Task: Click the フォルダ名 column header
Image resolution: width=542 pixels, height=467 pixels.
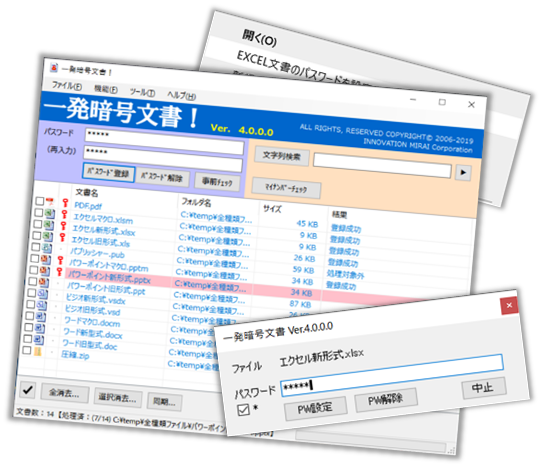Action: click(x=197, y=202)
